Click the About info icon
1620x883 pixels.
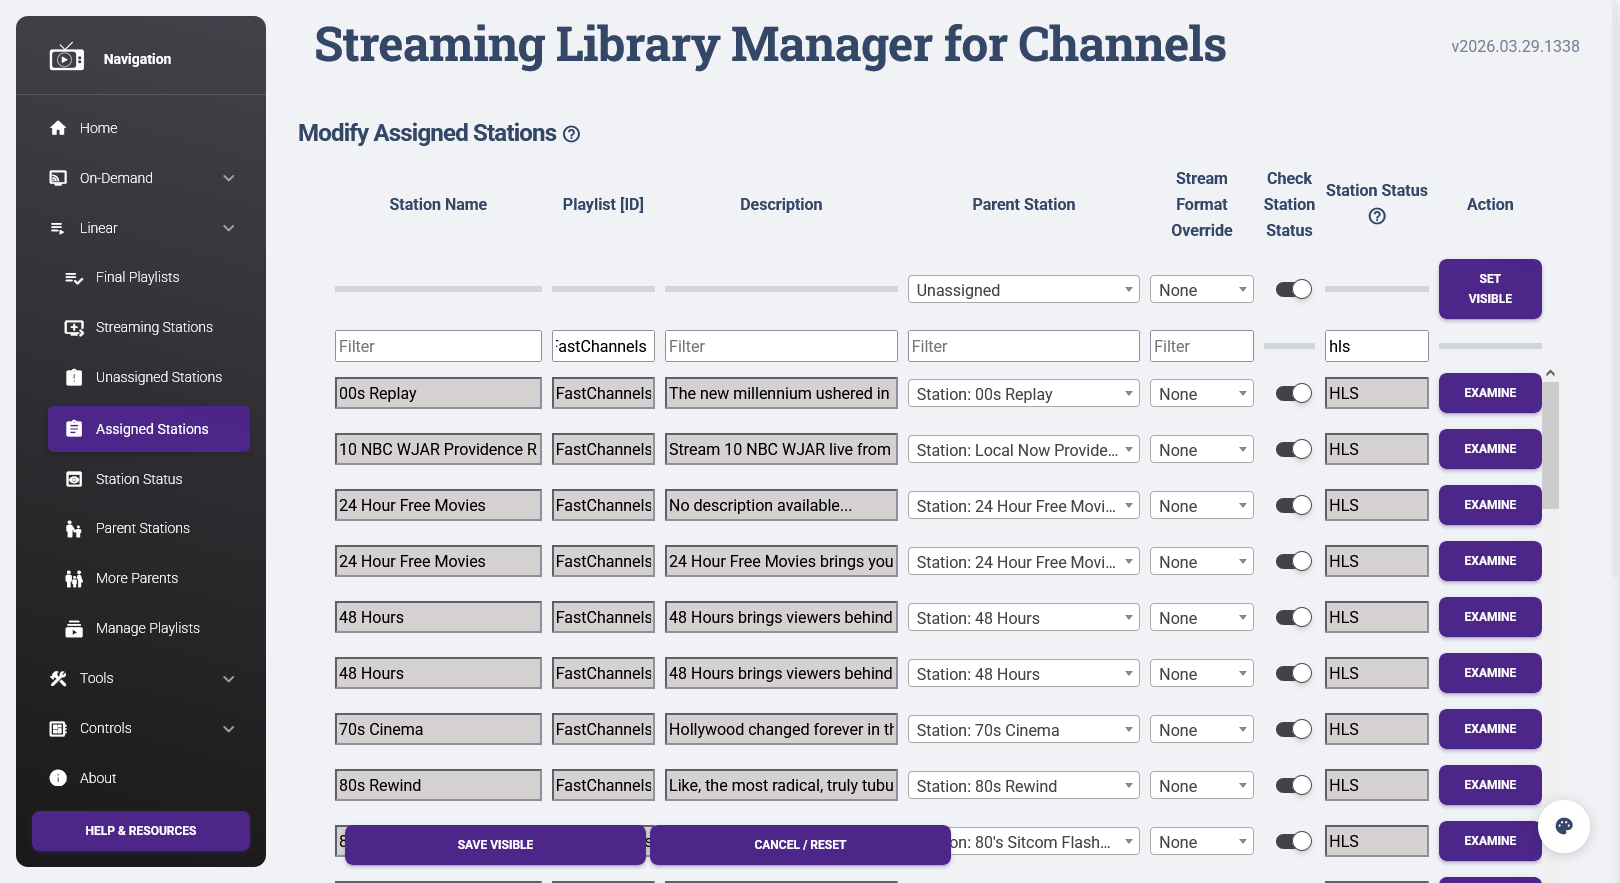pyautogui.click(x=58, y=778)
